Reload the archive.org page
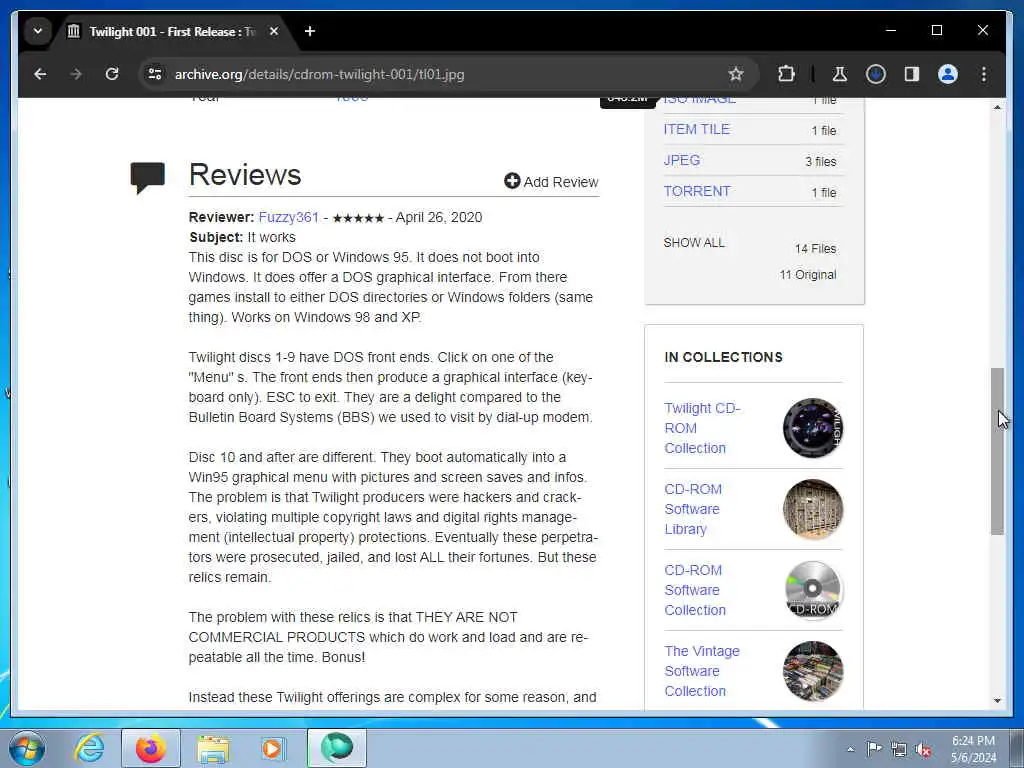 pos(112,74)
